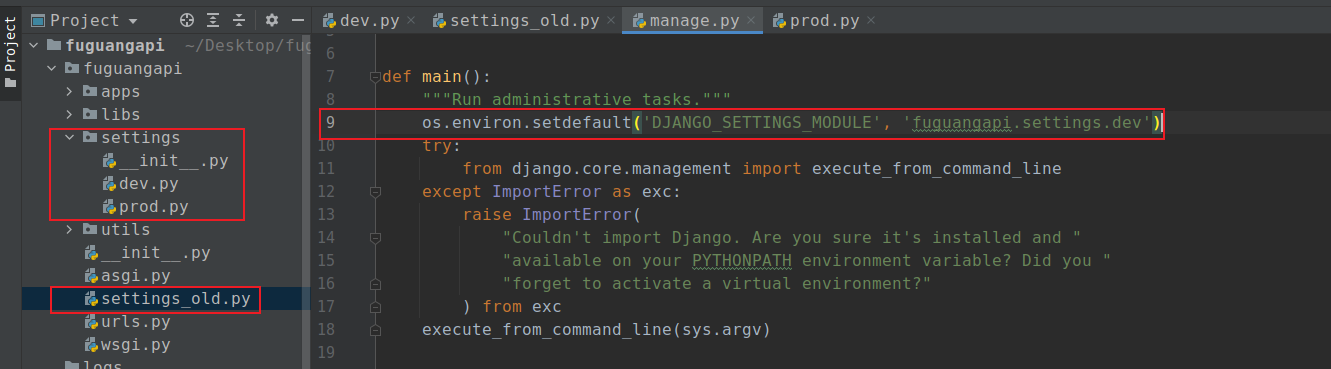Click the expand all icon in Project panel
Image resolution: width=1331 pixels, height=369 pixels.
click(213, 20)
